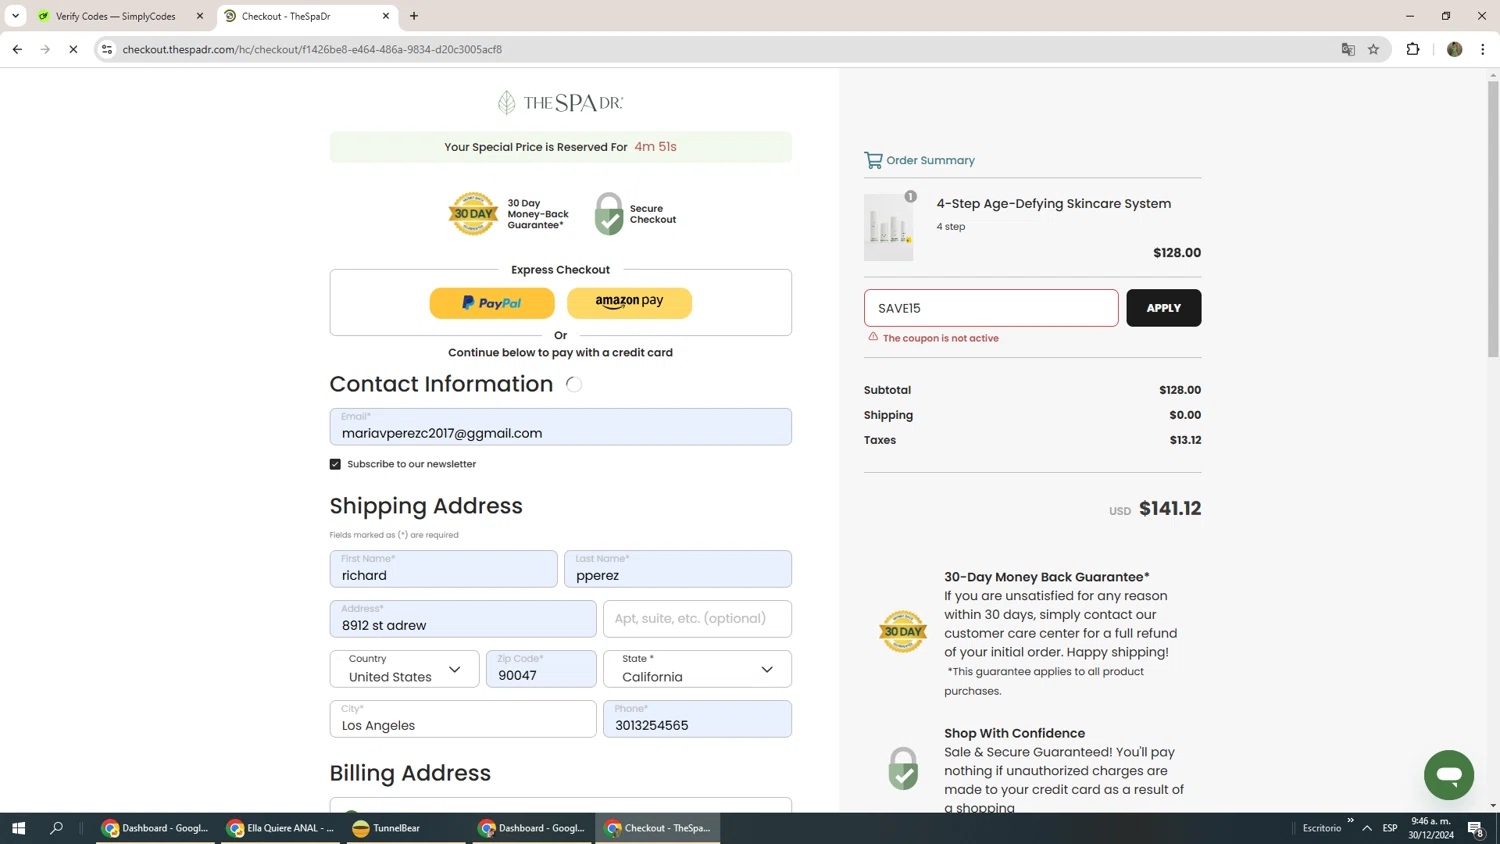Open the chat widget bubble
1500x844 pixels.
[1449, 775]
